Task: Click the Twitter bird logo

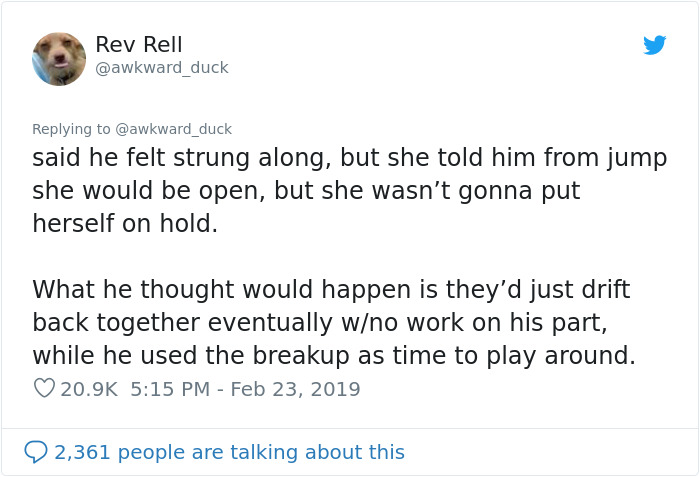Action: pyautogui.click(x=654, y=45)
